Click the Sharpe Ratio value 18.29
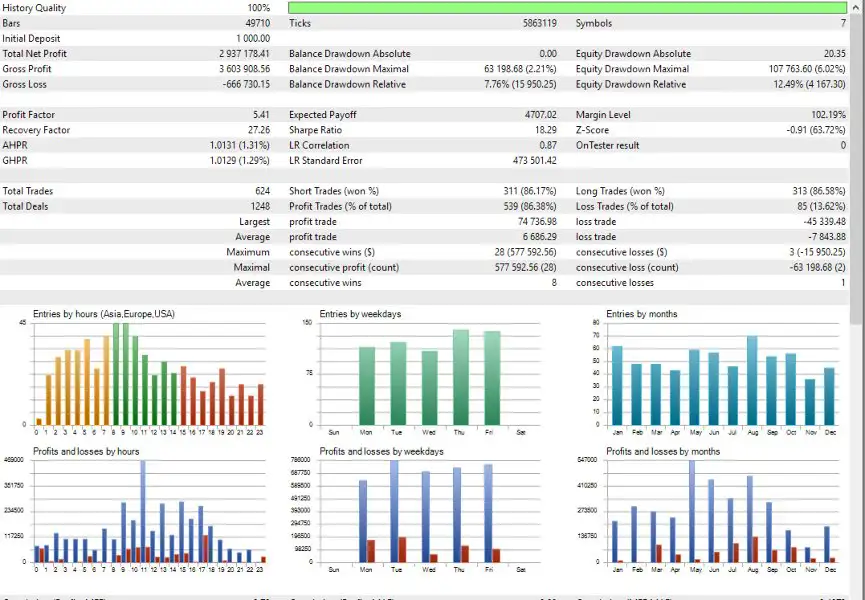Screen dimensions: 865x600 coord(546,130)
